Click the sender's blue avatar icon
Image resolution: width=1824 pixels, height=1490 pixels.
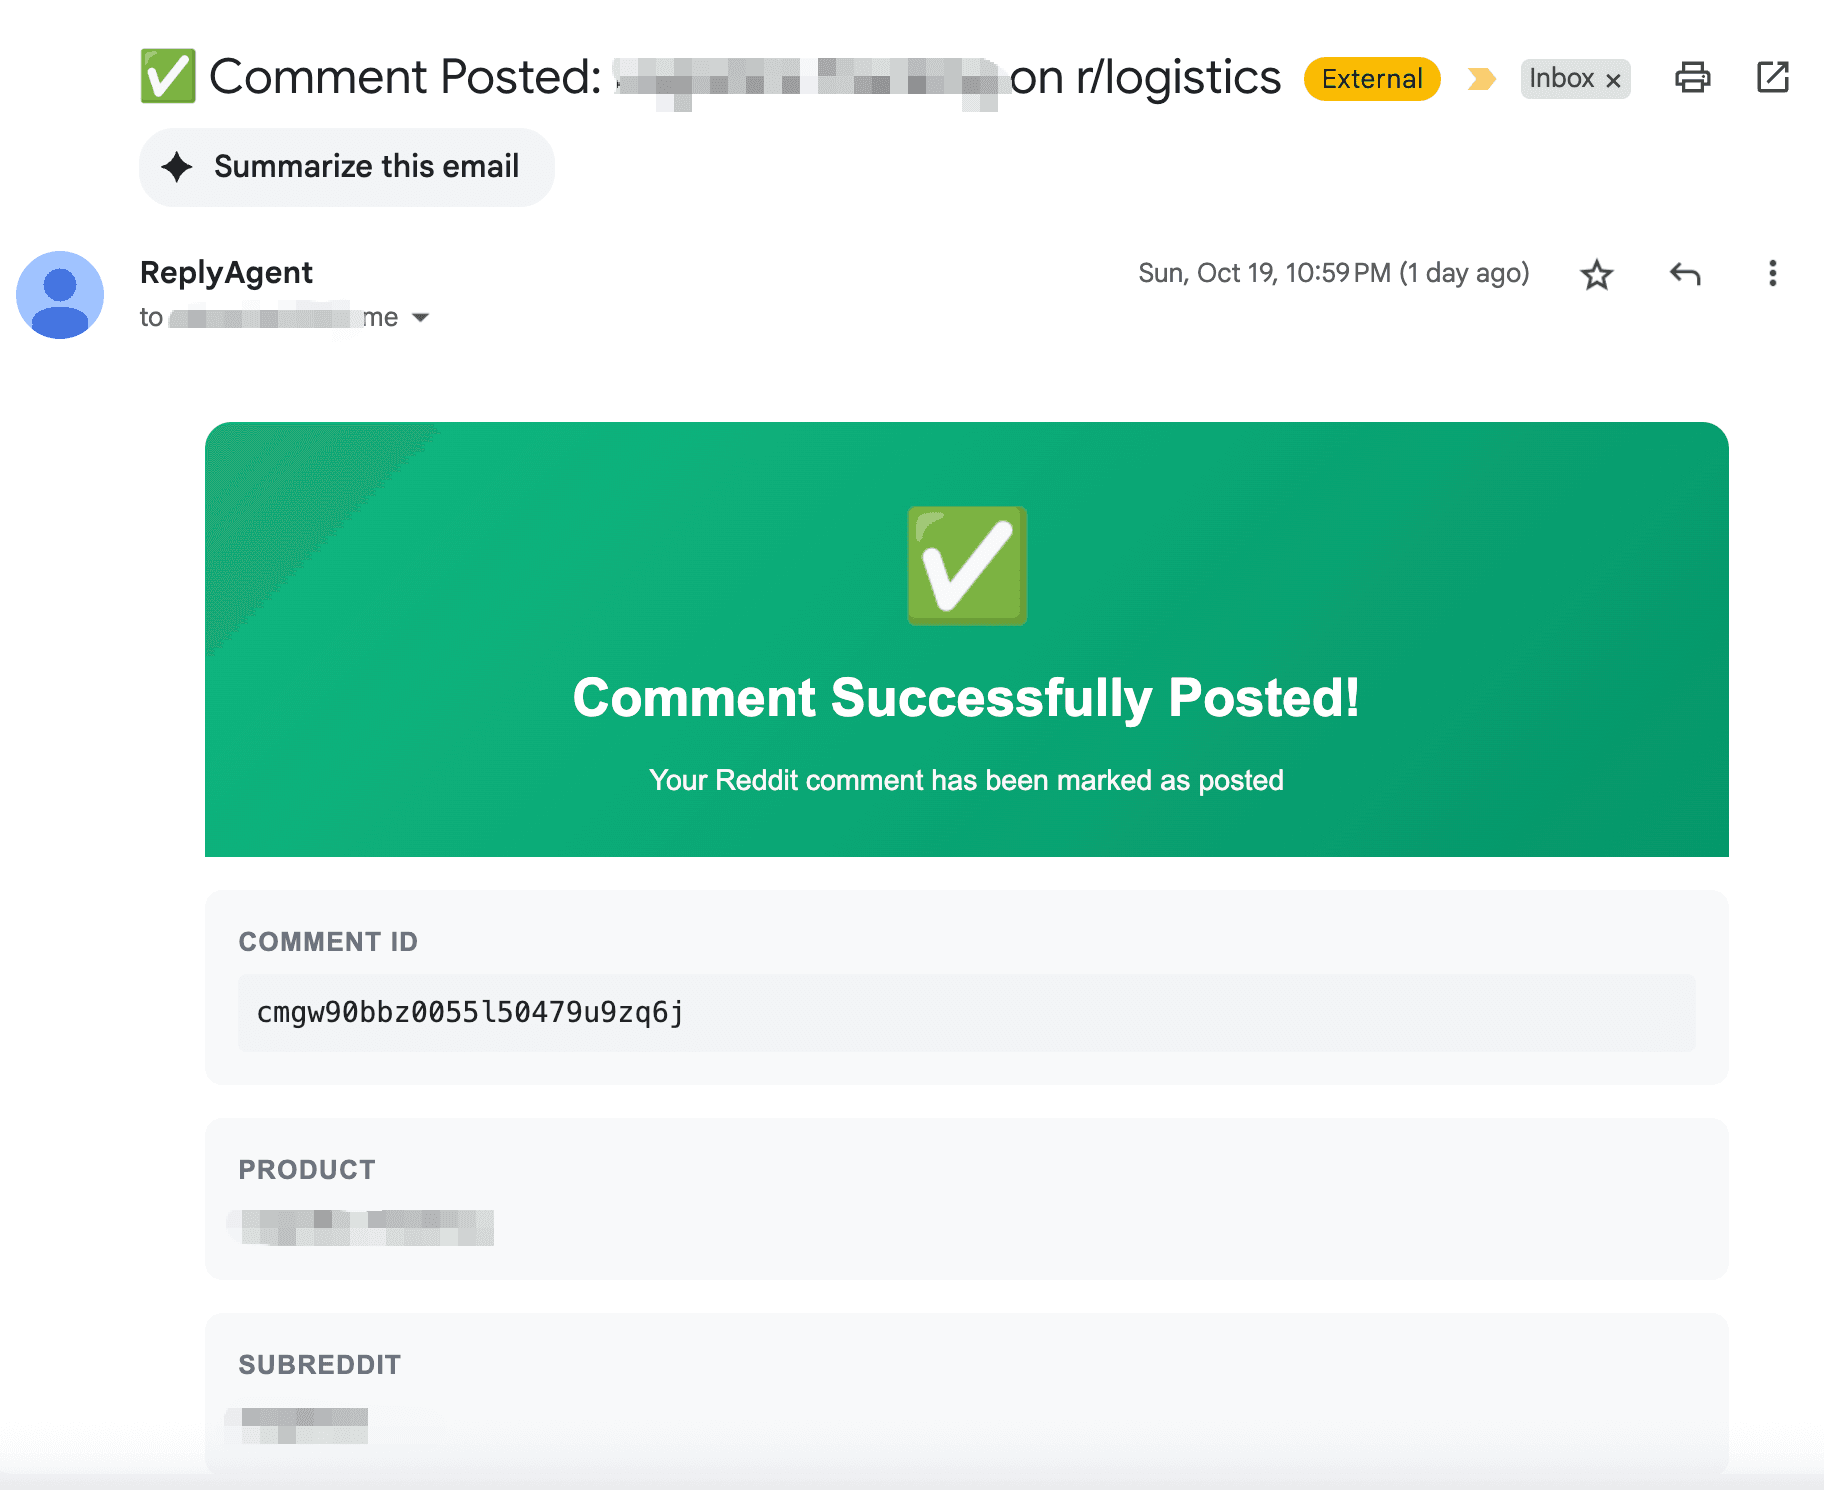pyautogui.click(x=60, y=295)
